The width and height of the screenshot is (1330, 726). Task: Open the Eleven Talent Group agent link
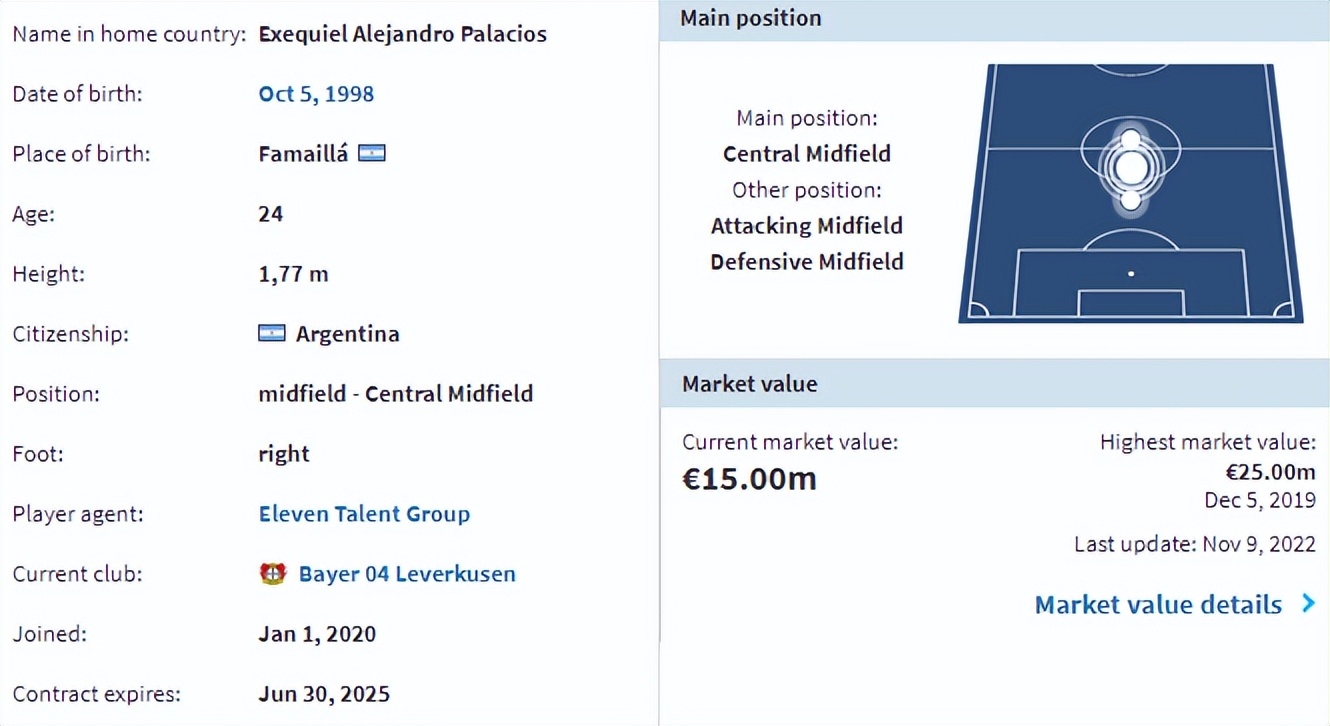click(x=364, y=514)
